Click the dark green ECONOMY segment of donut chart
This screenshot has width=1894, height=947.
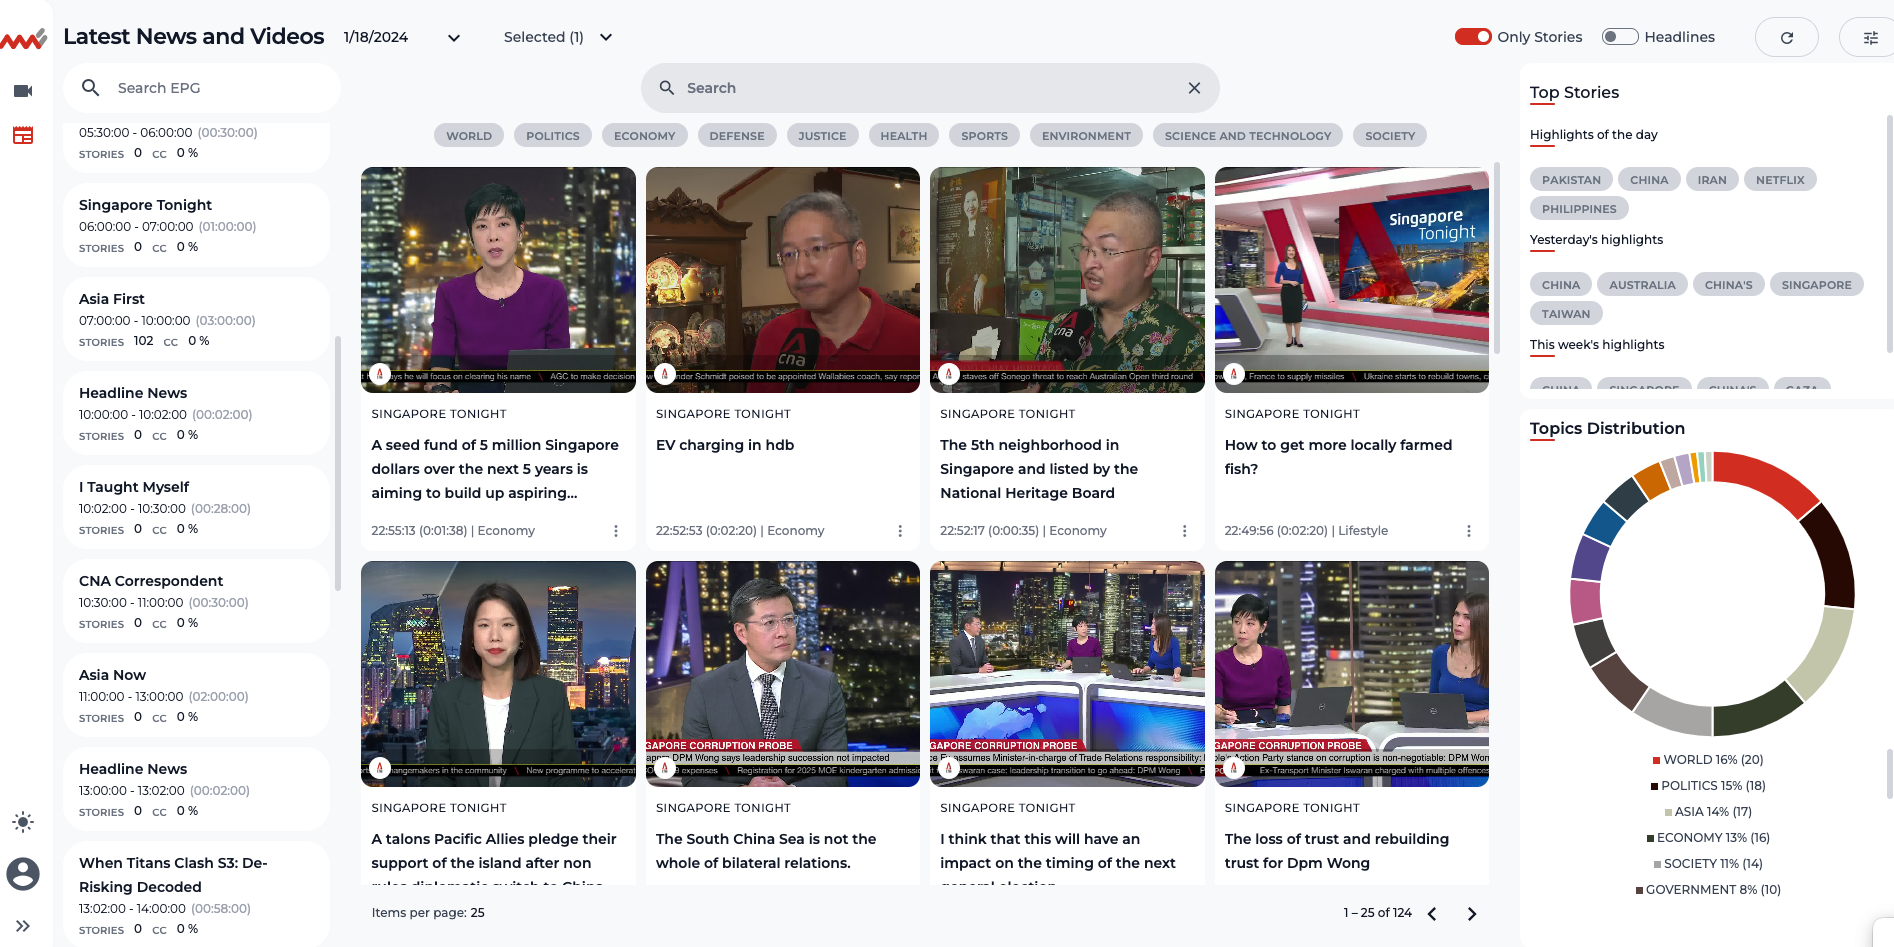(x=1756, y=710)
